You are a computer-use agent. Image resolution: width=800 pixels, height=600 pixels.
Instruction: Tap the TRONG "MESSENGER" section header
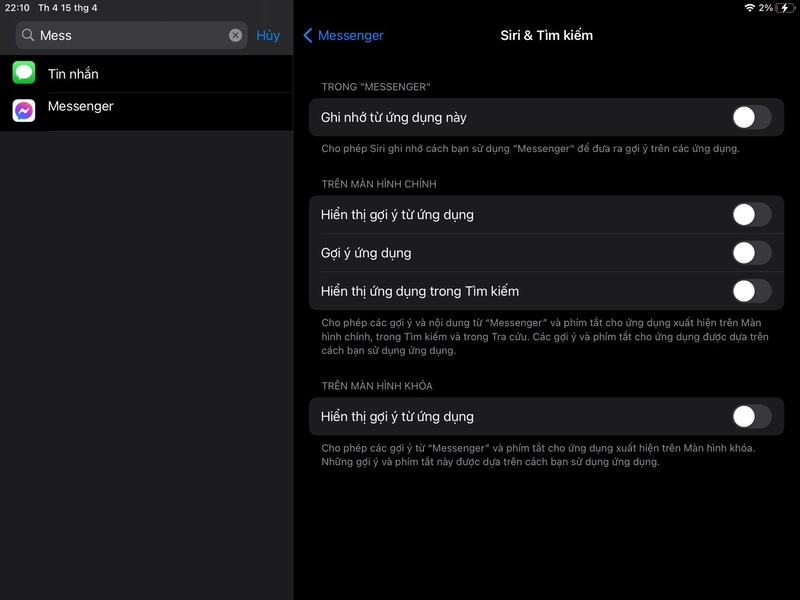coord(376,87)
